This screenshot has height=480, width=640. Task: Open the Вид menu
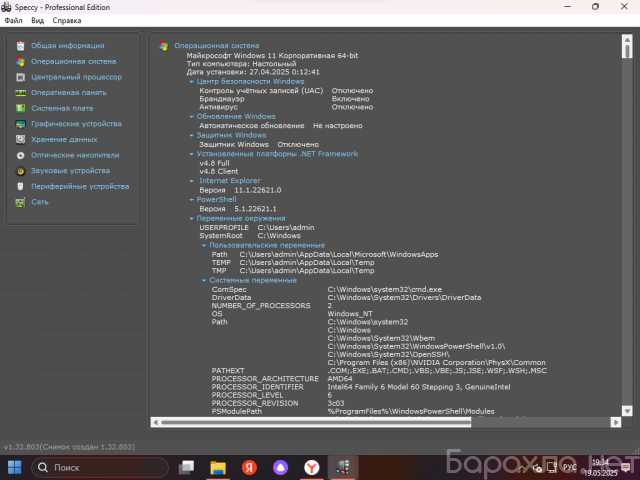(38, 20)
